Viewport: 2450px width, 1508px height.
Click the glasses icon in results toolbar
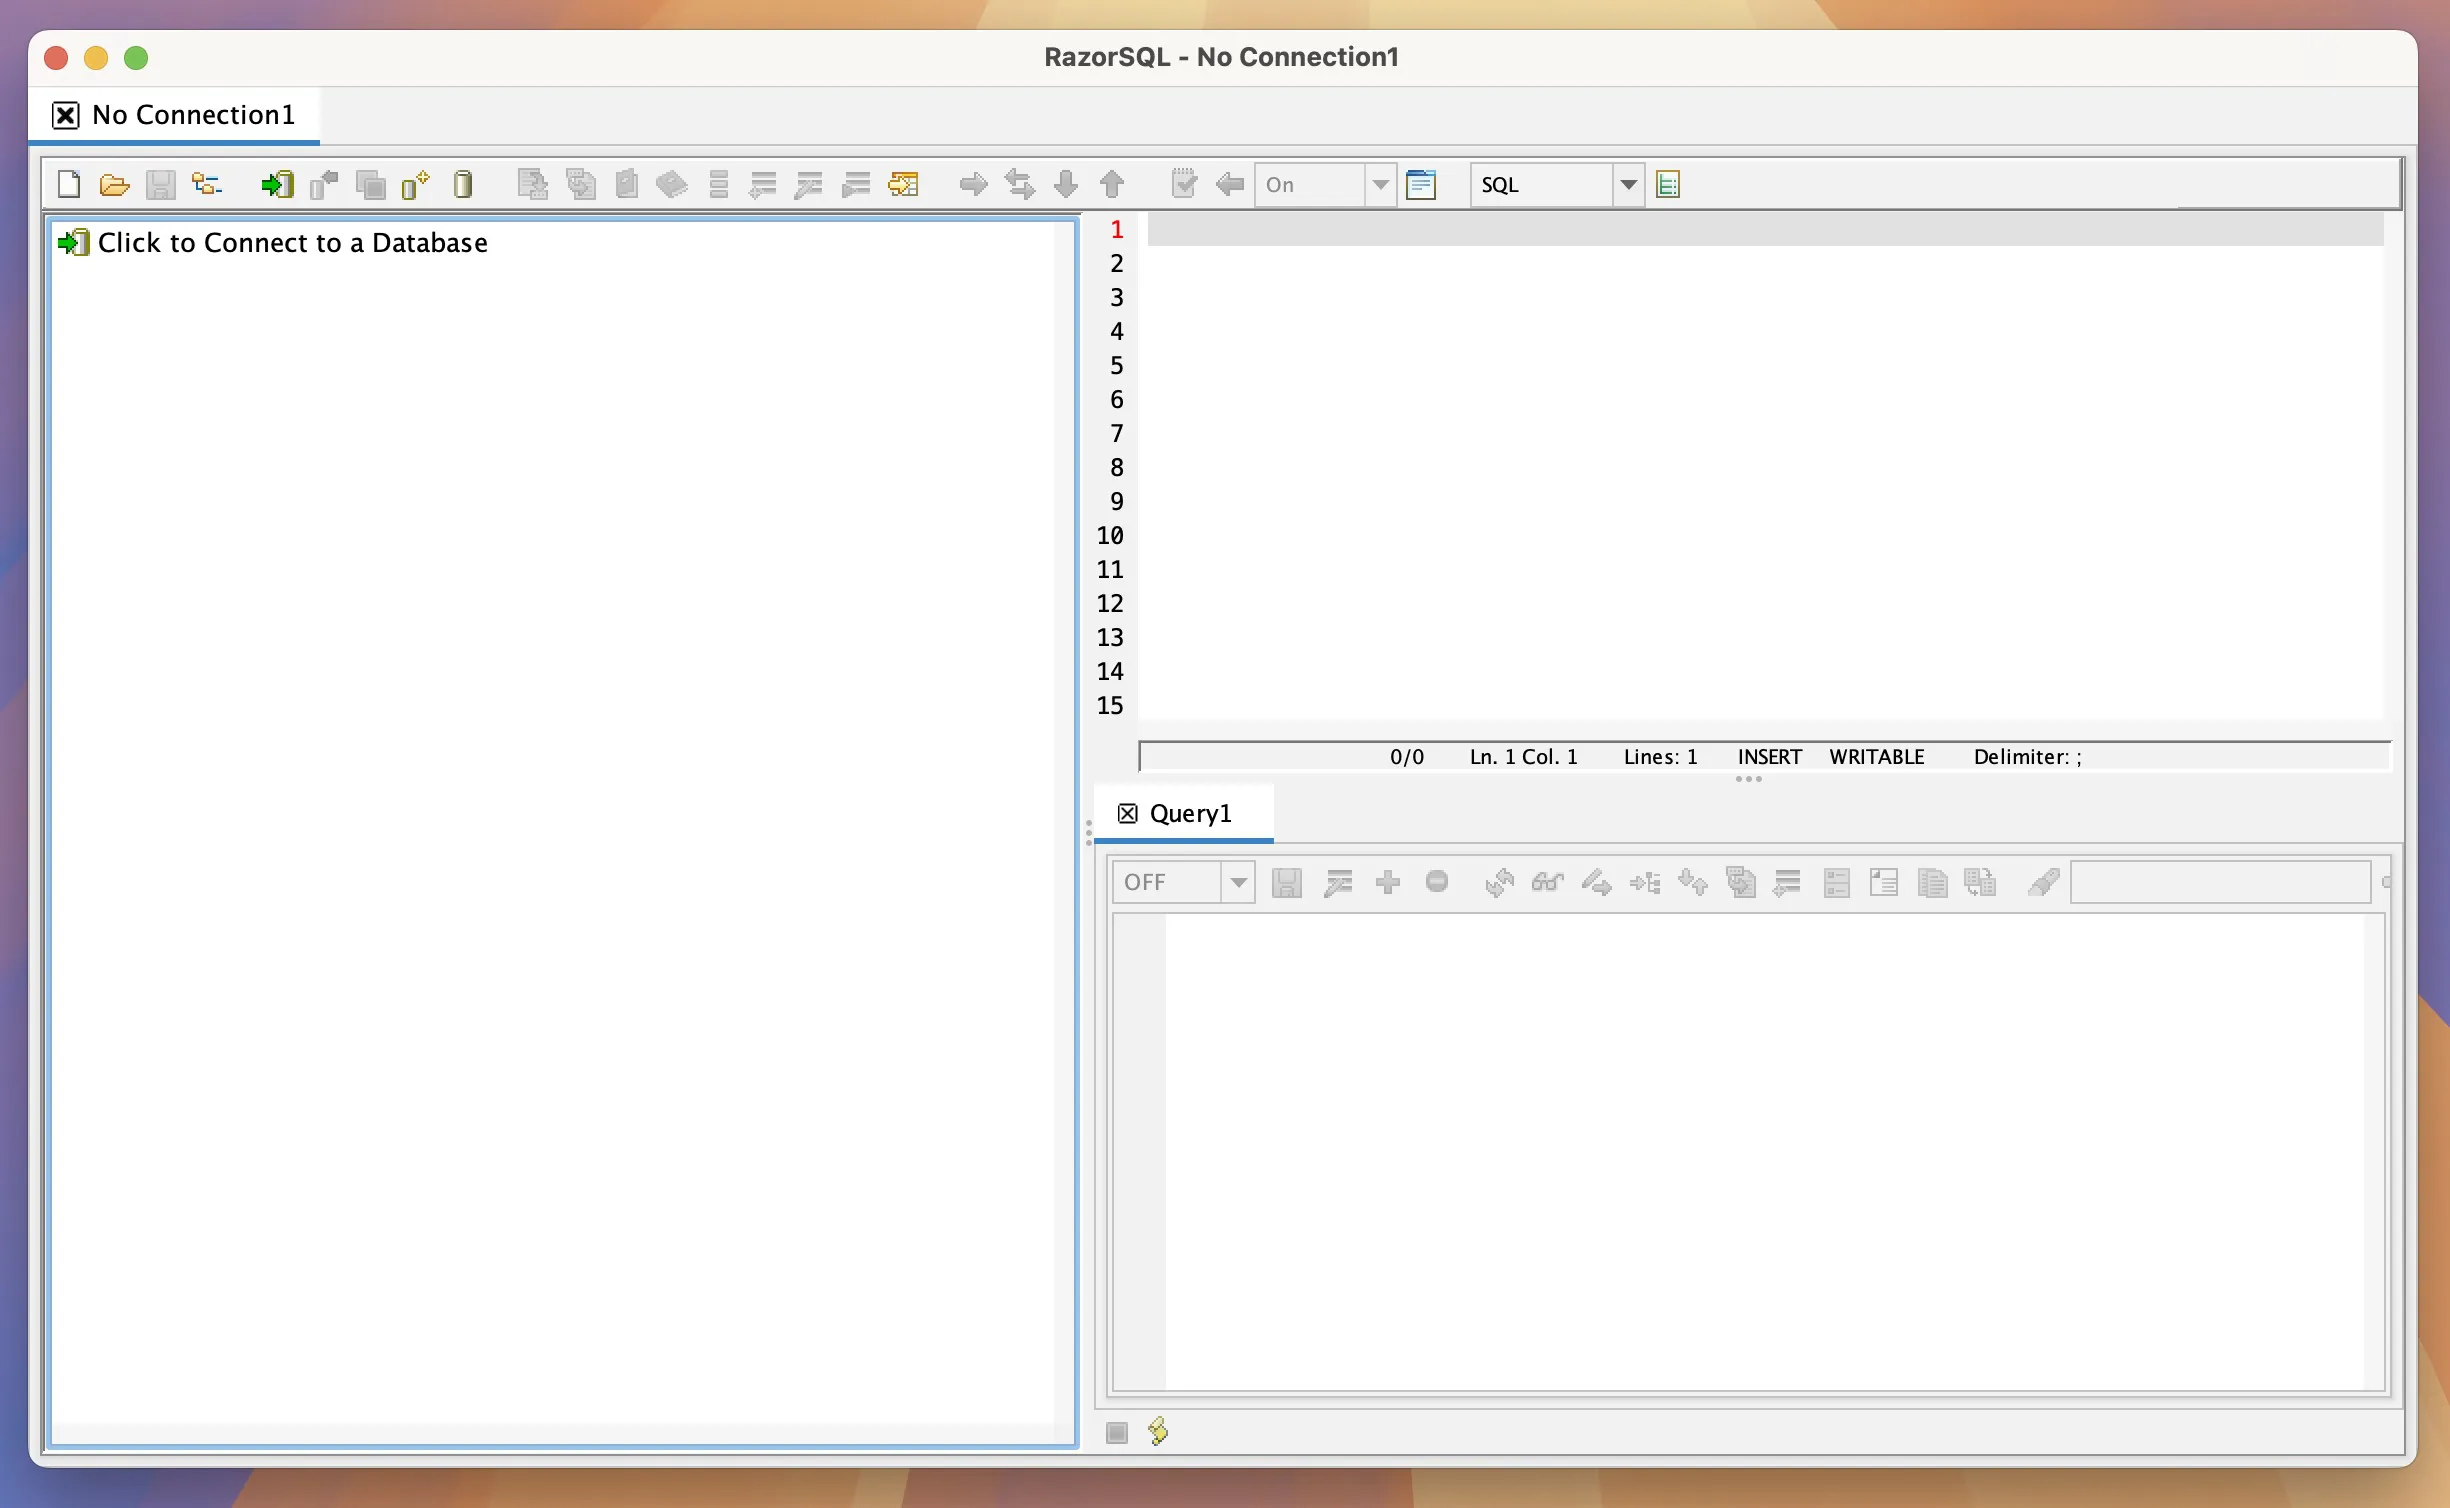[1547, 882]
